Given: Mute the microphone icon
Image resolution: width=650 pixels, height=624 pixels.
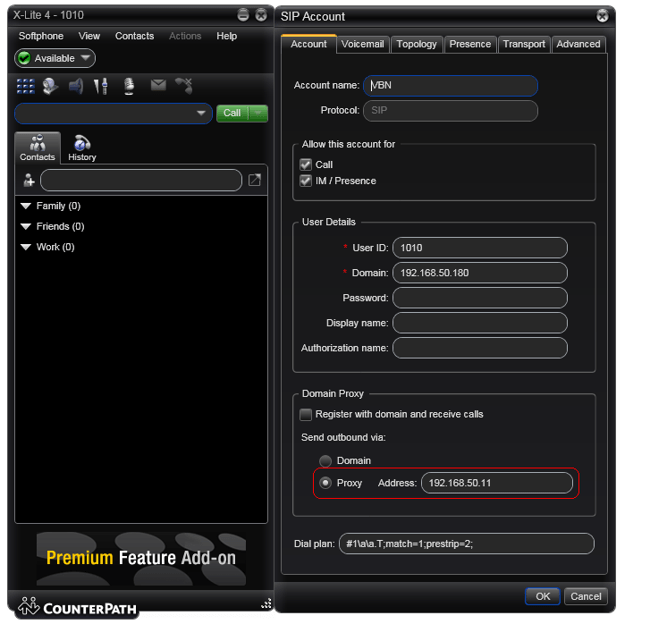Looking at the screenshot, I should [x=129, y=86].
